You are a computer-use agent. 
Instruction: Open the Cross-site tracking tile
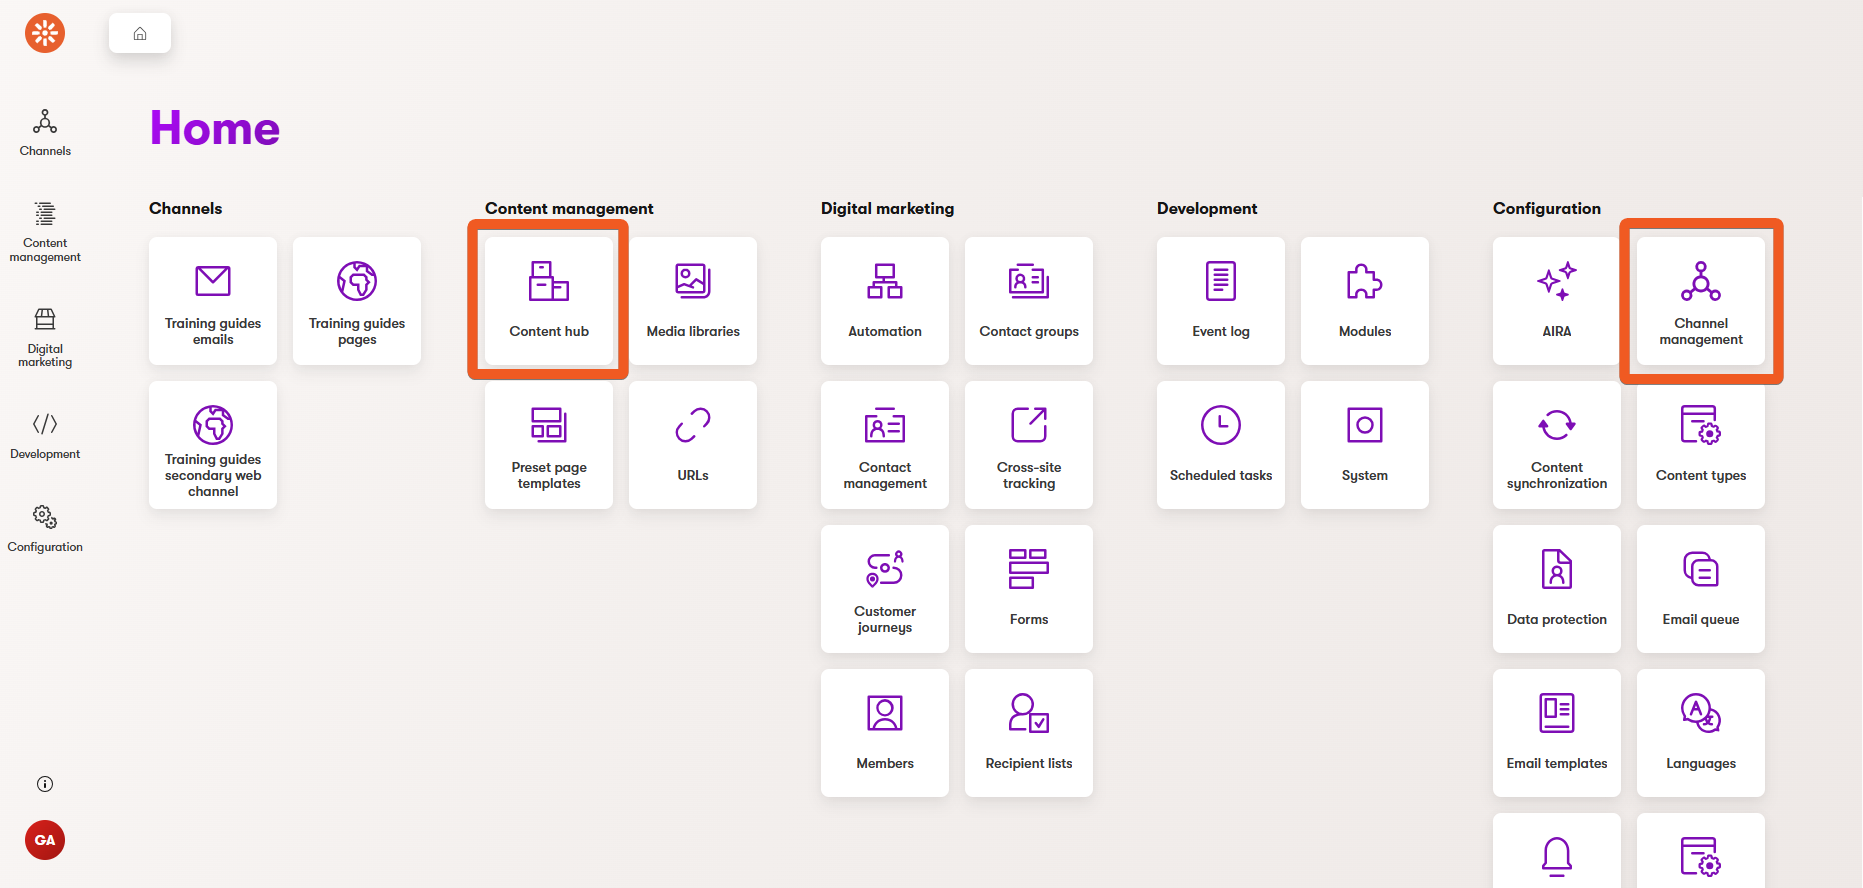tap(1029, 445)
